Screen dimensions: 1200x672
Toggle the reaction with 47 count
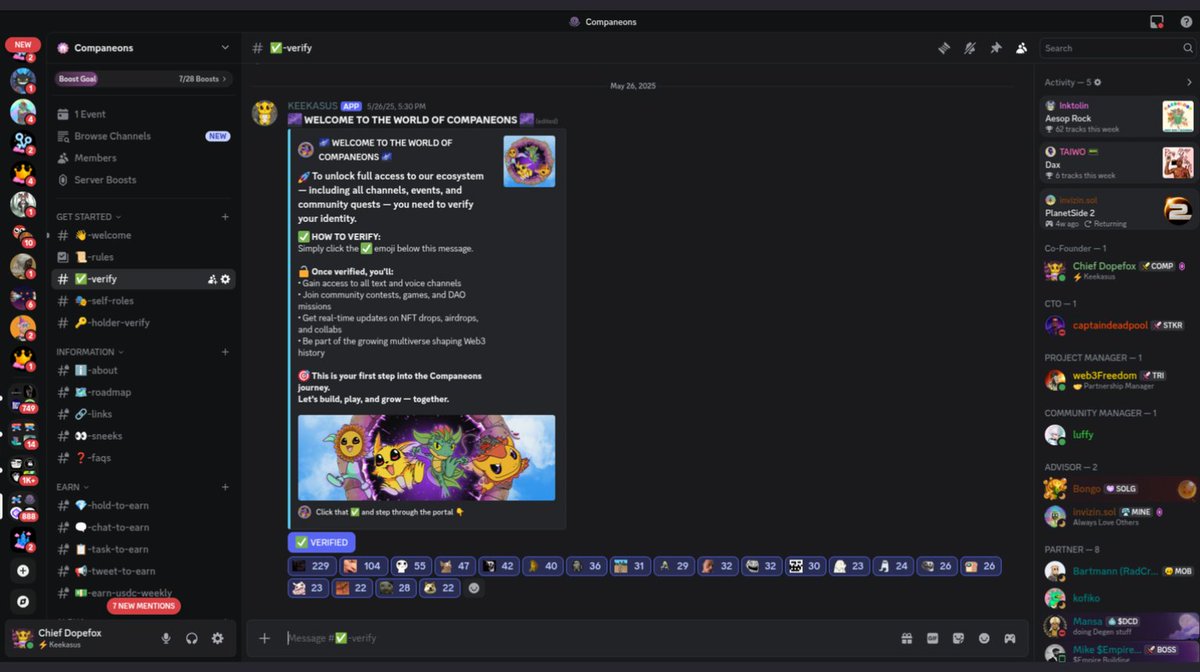[455, 566]
